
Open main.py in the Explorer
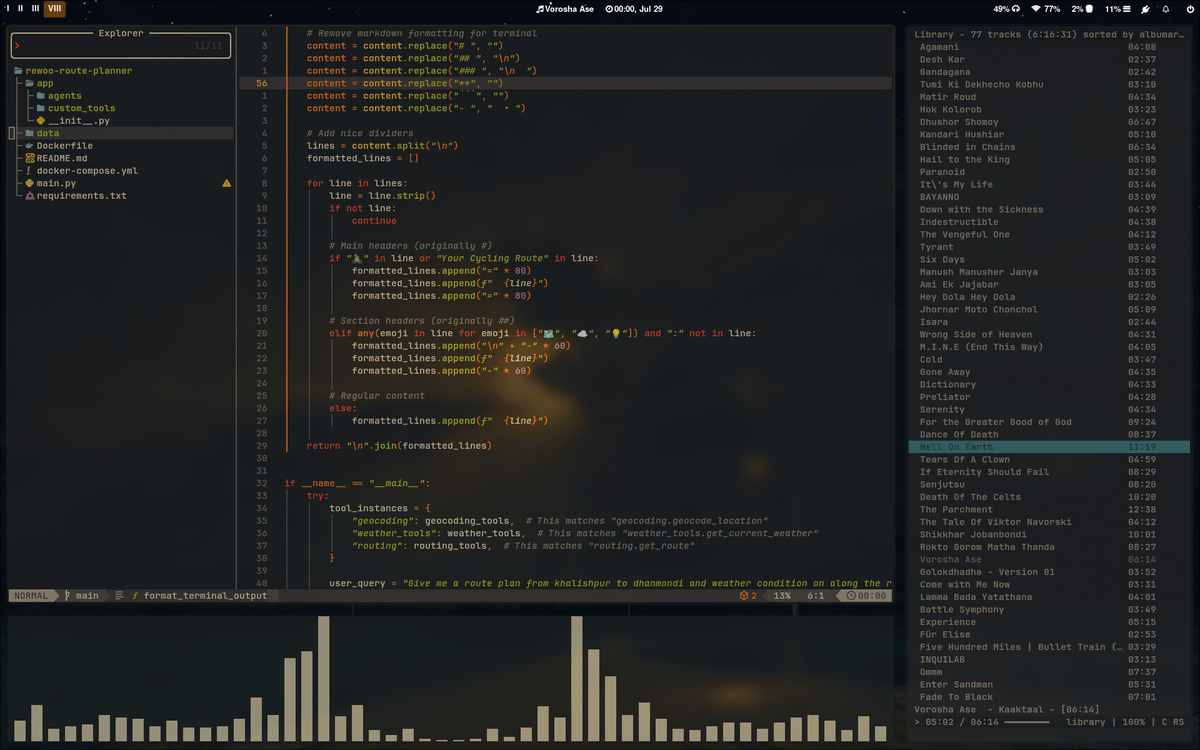[50, 183]
